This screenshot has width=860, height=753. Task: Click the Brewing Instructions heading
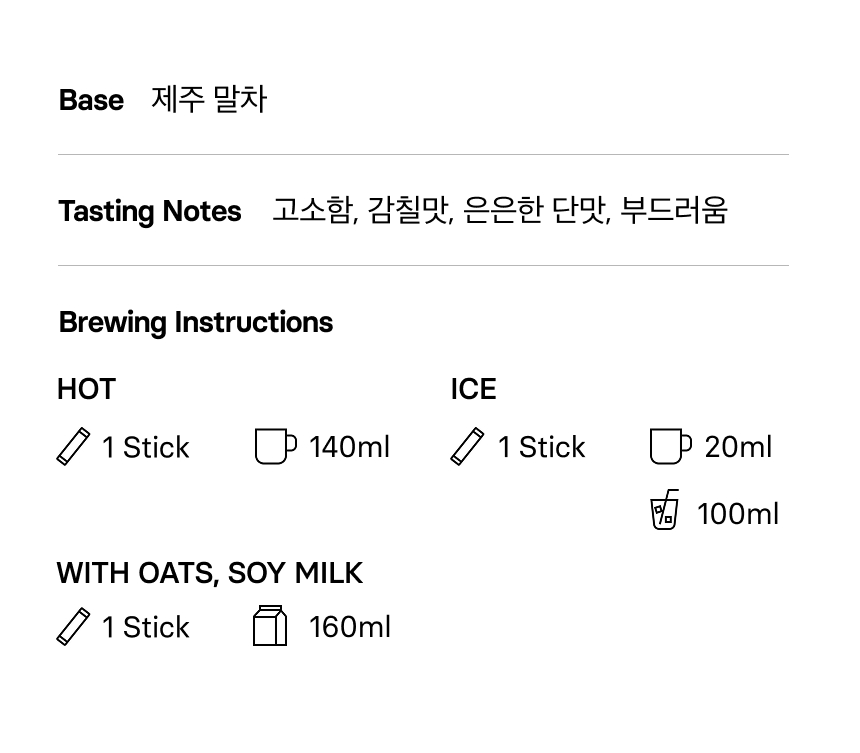pyautogui.click(x=196, y=322)
